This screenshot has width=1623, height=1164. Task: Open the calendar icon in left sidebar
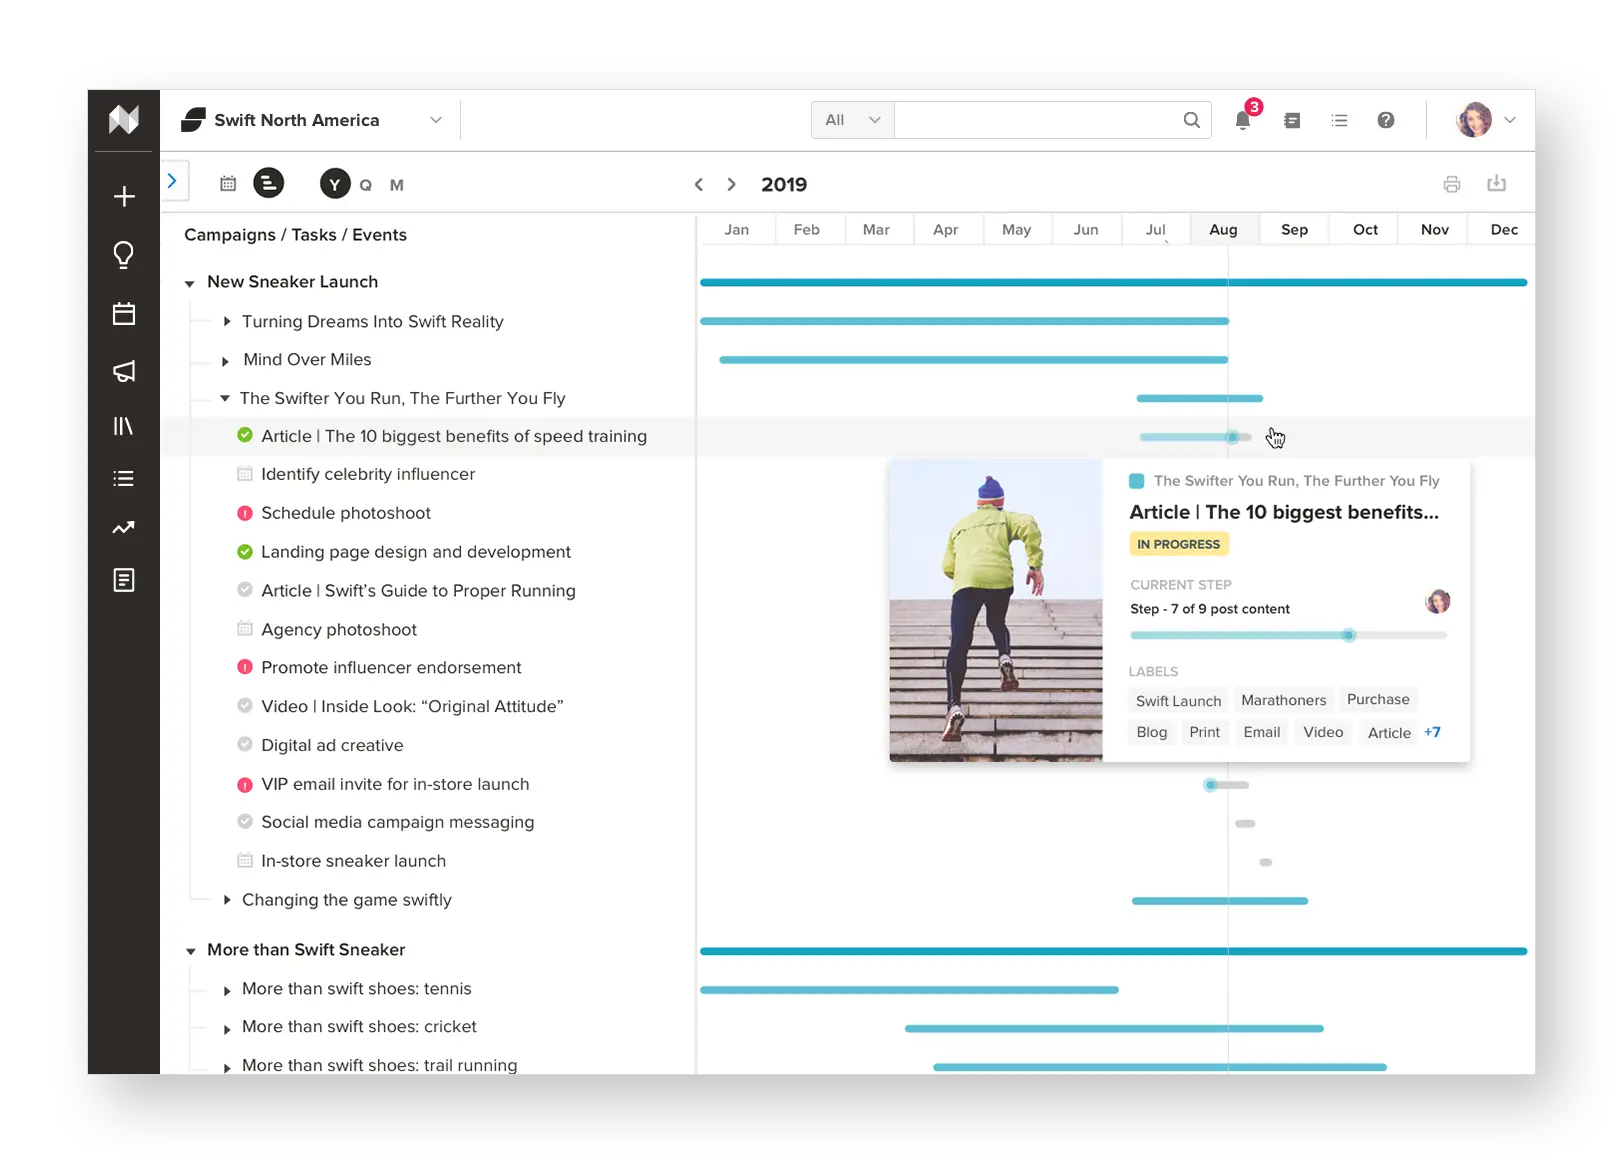point(124,314)
